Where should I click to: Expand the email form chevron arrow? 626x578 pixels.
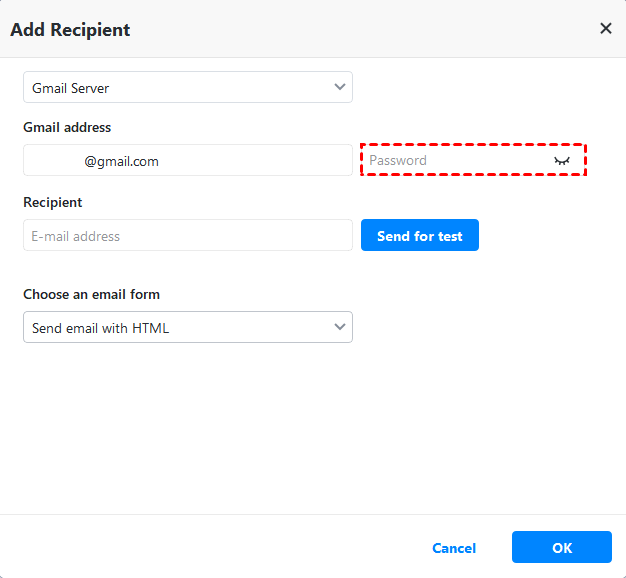[340, 327]
